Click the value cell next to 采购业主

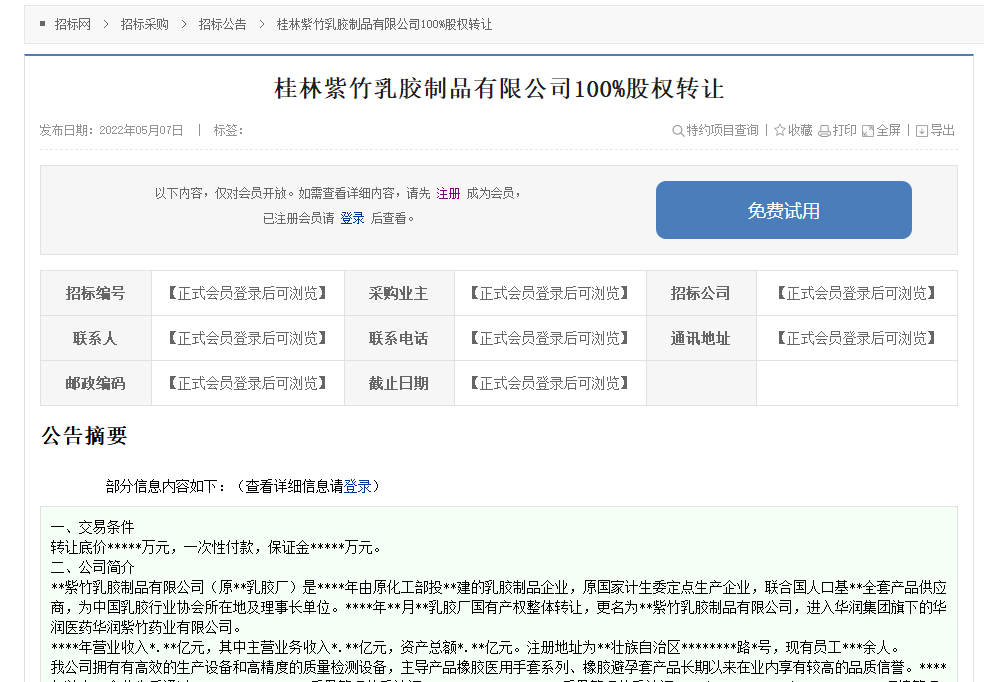[x=550, y=293]
